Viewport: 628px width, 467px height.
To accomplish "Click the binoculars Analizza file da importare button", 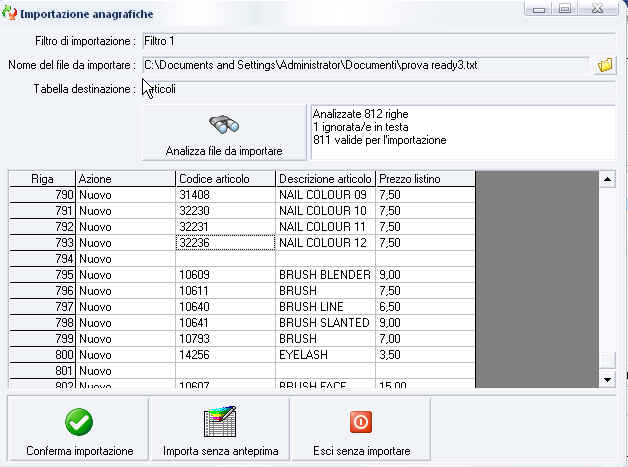I will (x=224, y=133).
